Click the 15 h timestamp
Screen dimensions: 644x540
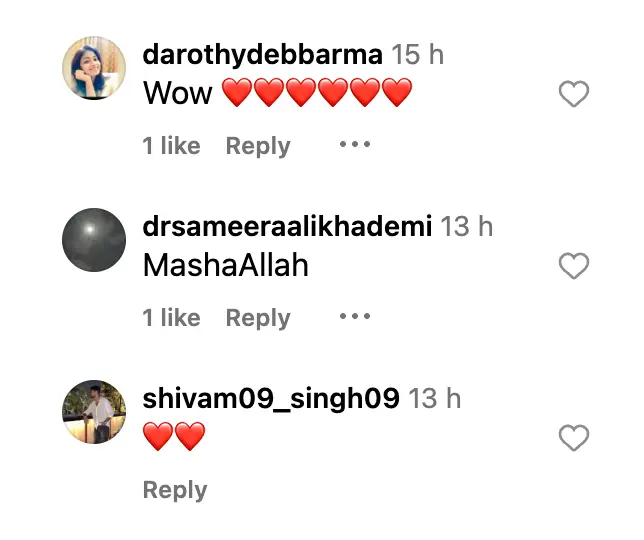(418, 55)
